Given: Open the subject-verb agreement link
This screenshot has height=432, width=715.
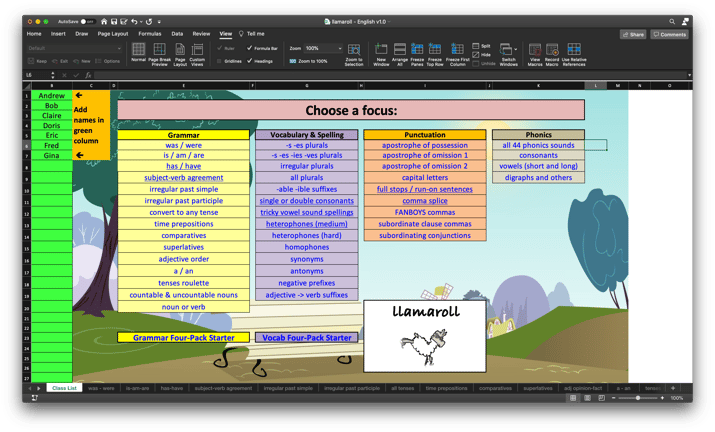Looking at the screenshot, I should pos(184,177).
